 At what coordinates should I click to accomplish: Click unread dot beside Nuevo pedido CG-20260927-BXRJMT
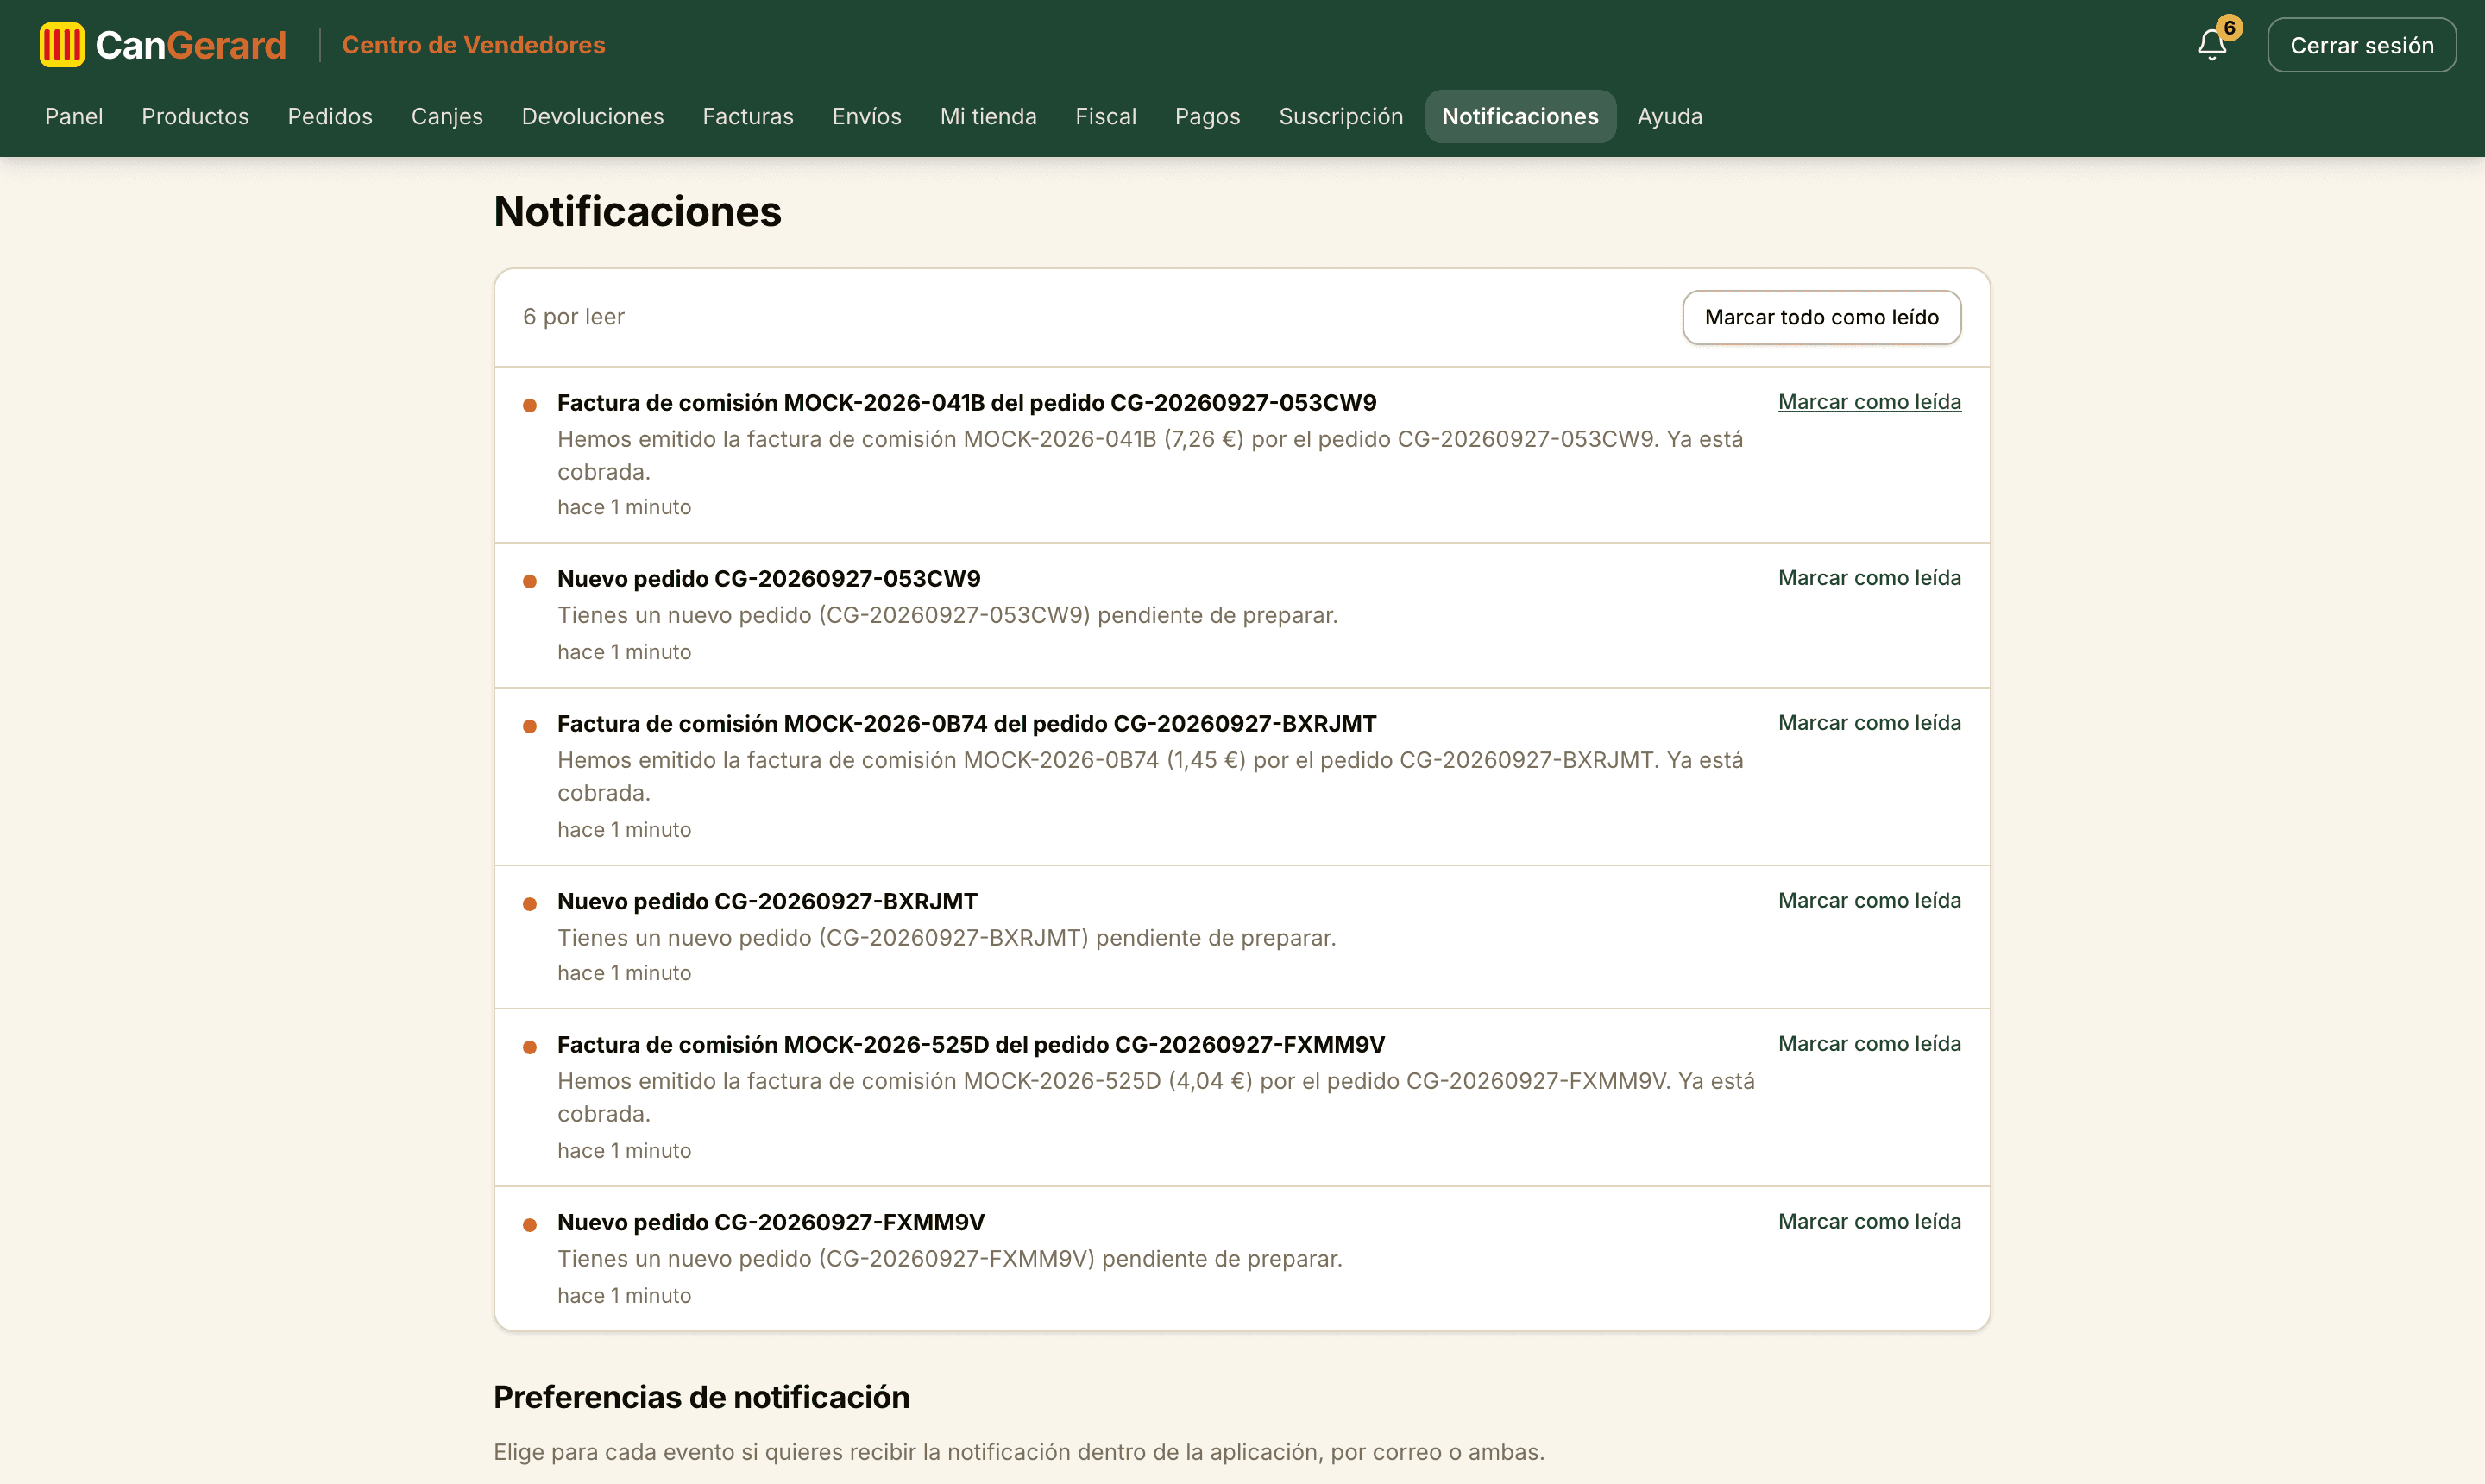530,904
